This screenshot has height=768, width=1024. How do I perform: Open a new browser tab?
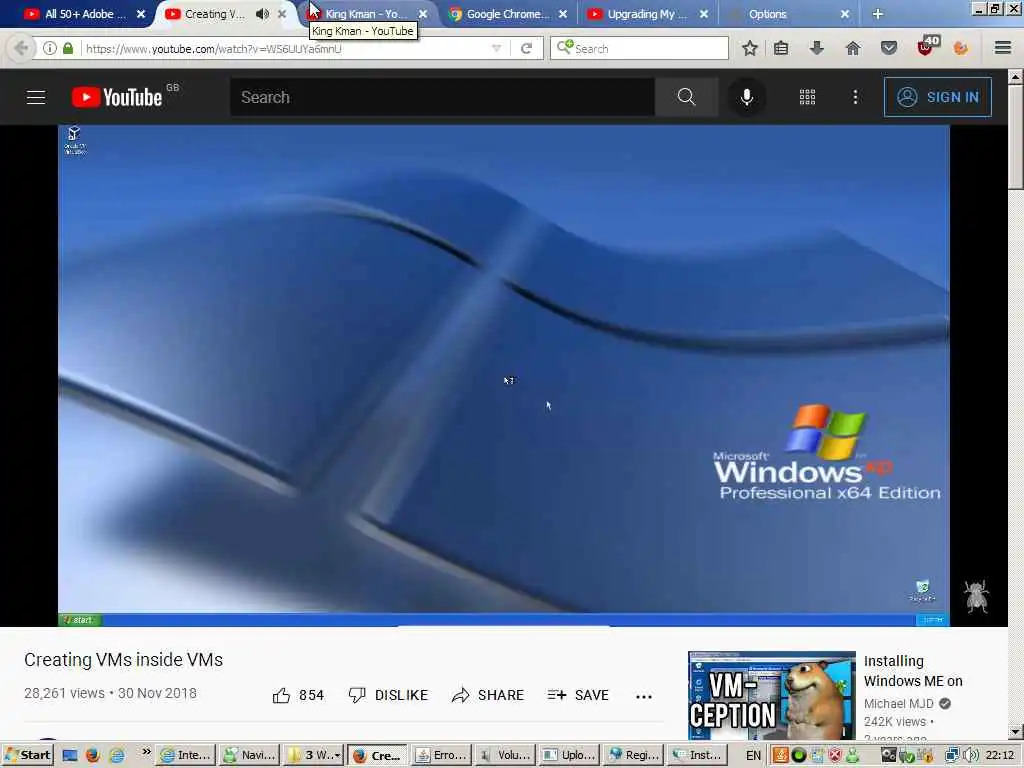pyautogui.click(x=878, y=14)
